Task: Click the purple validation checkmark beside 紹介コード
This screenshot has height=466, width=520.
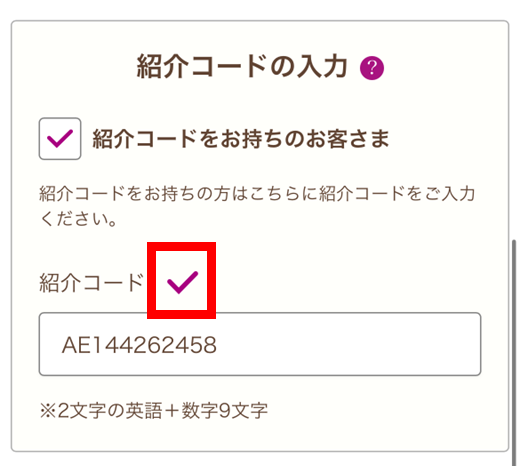Action: pos(182,282)
